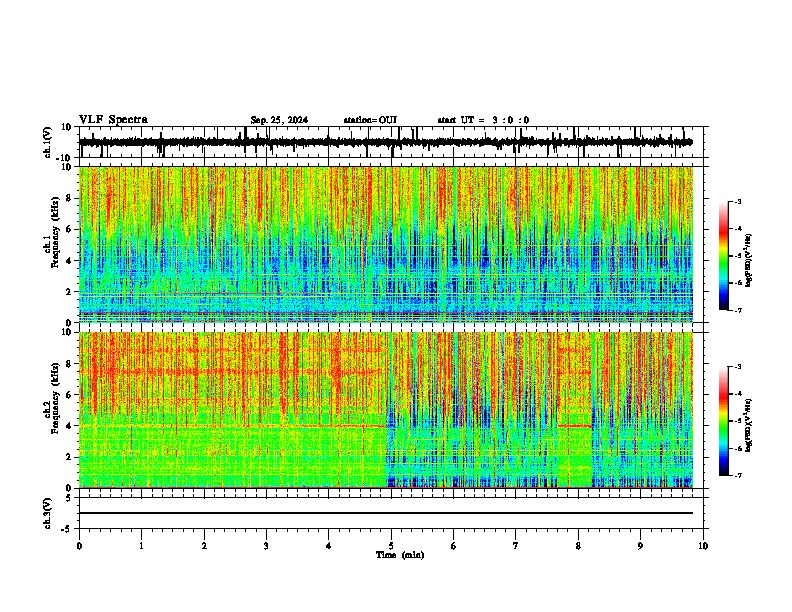Click the "6" kHz tick on ch.1 spectrogram
The image size is (792, 612).
point(70,229)
